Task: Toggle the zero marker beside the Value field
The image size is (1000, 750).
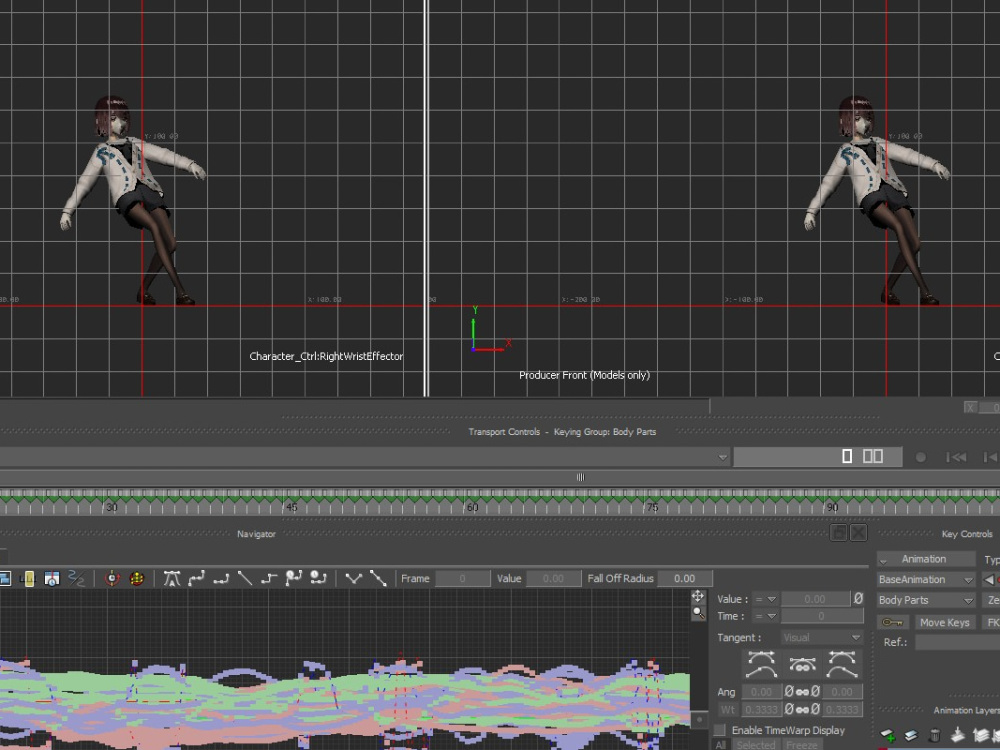Action: click(x=858, y=598)
